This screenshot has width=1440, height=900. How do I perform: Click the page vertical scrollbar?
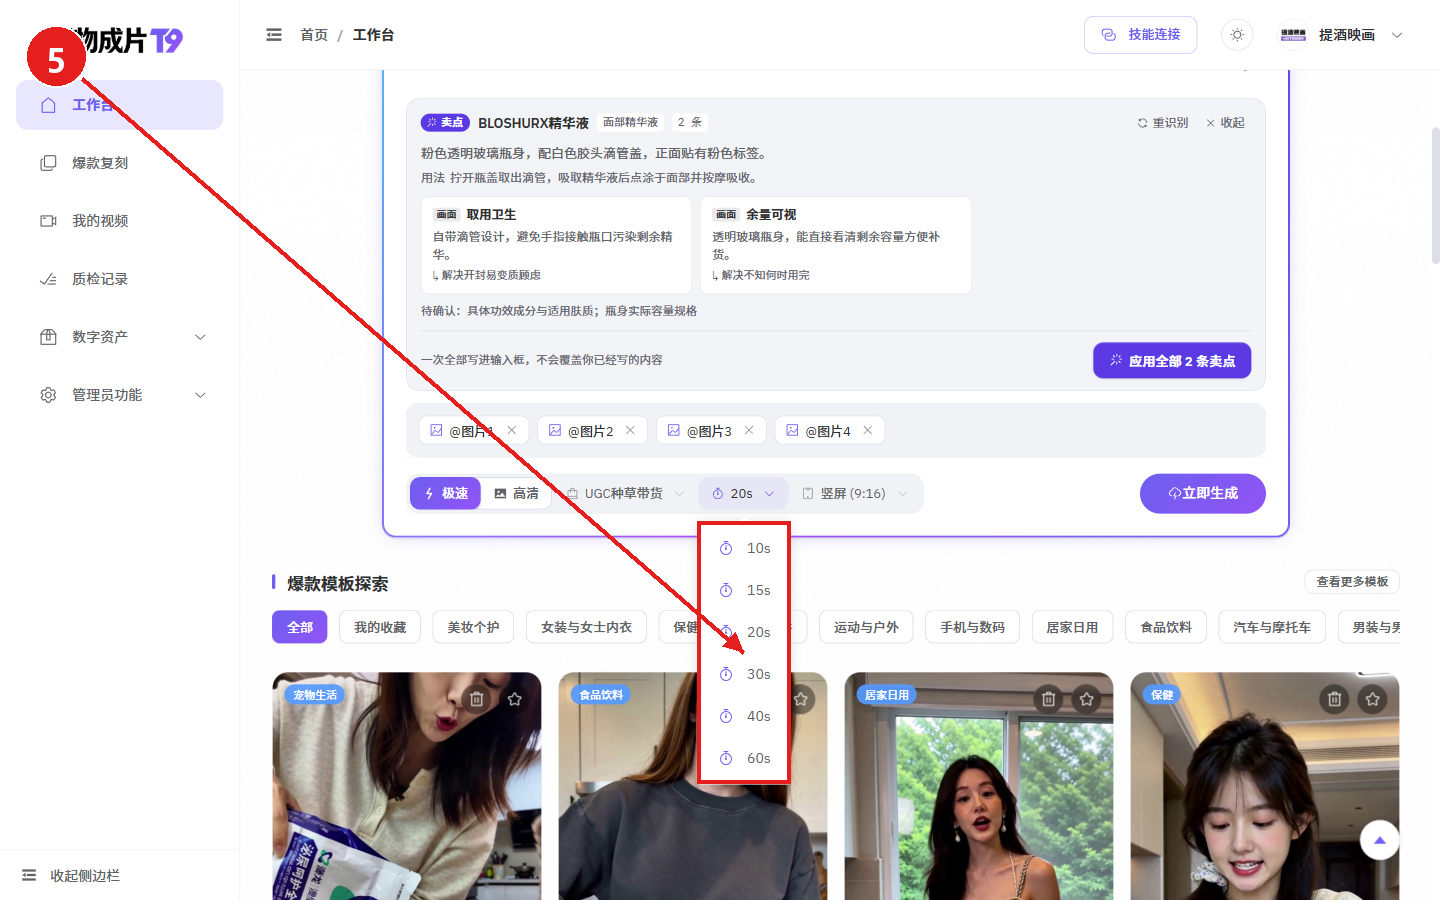(1435, 195)
